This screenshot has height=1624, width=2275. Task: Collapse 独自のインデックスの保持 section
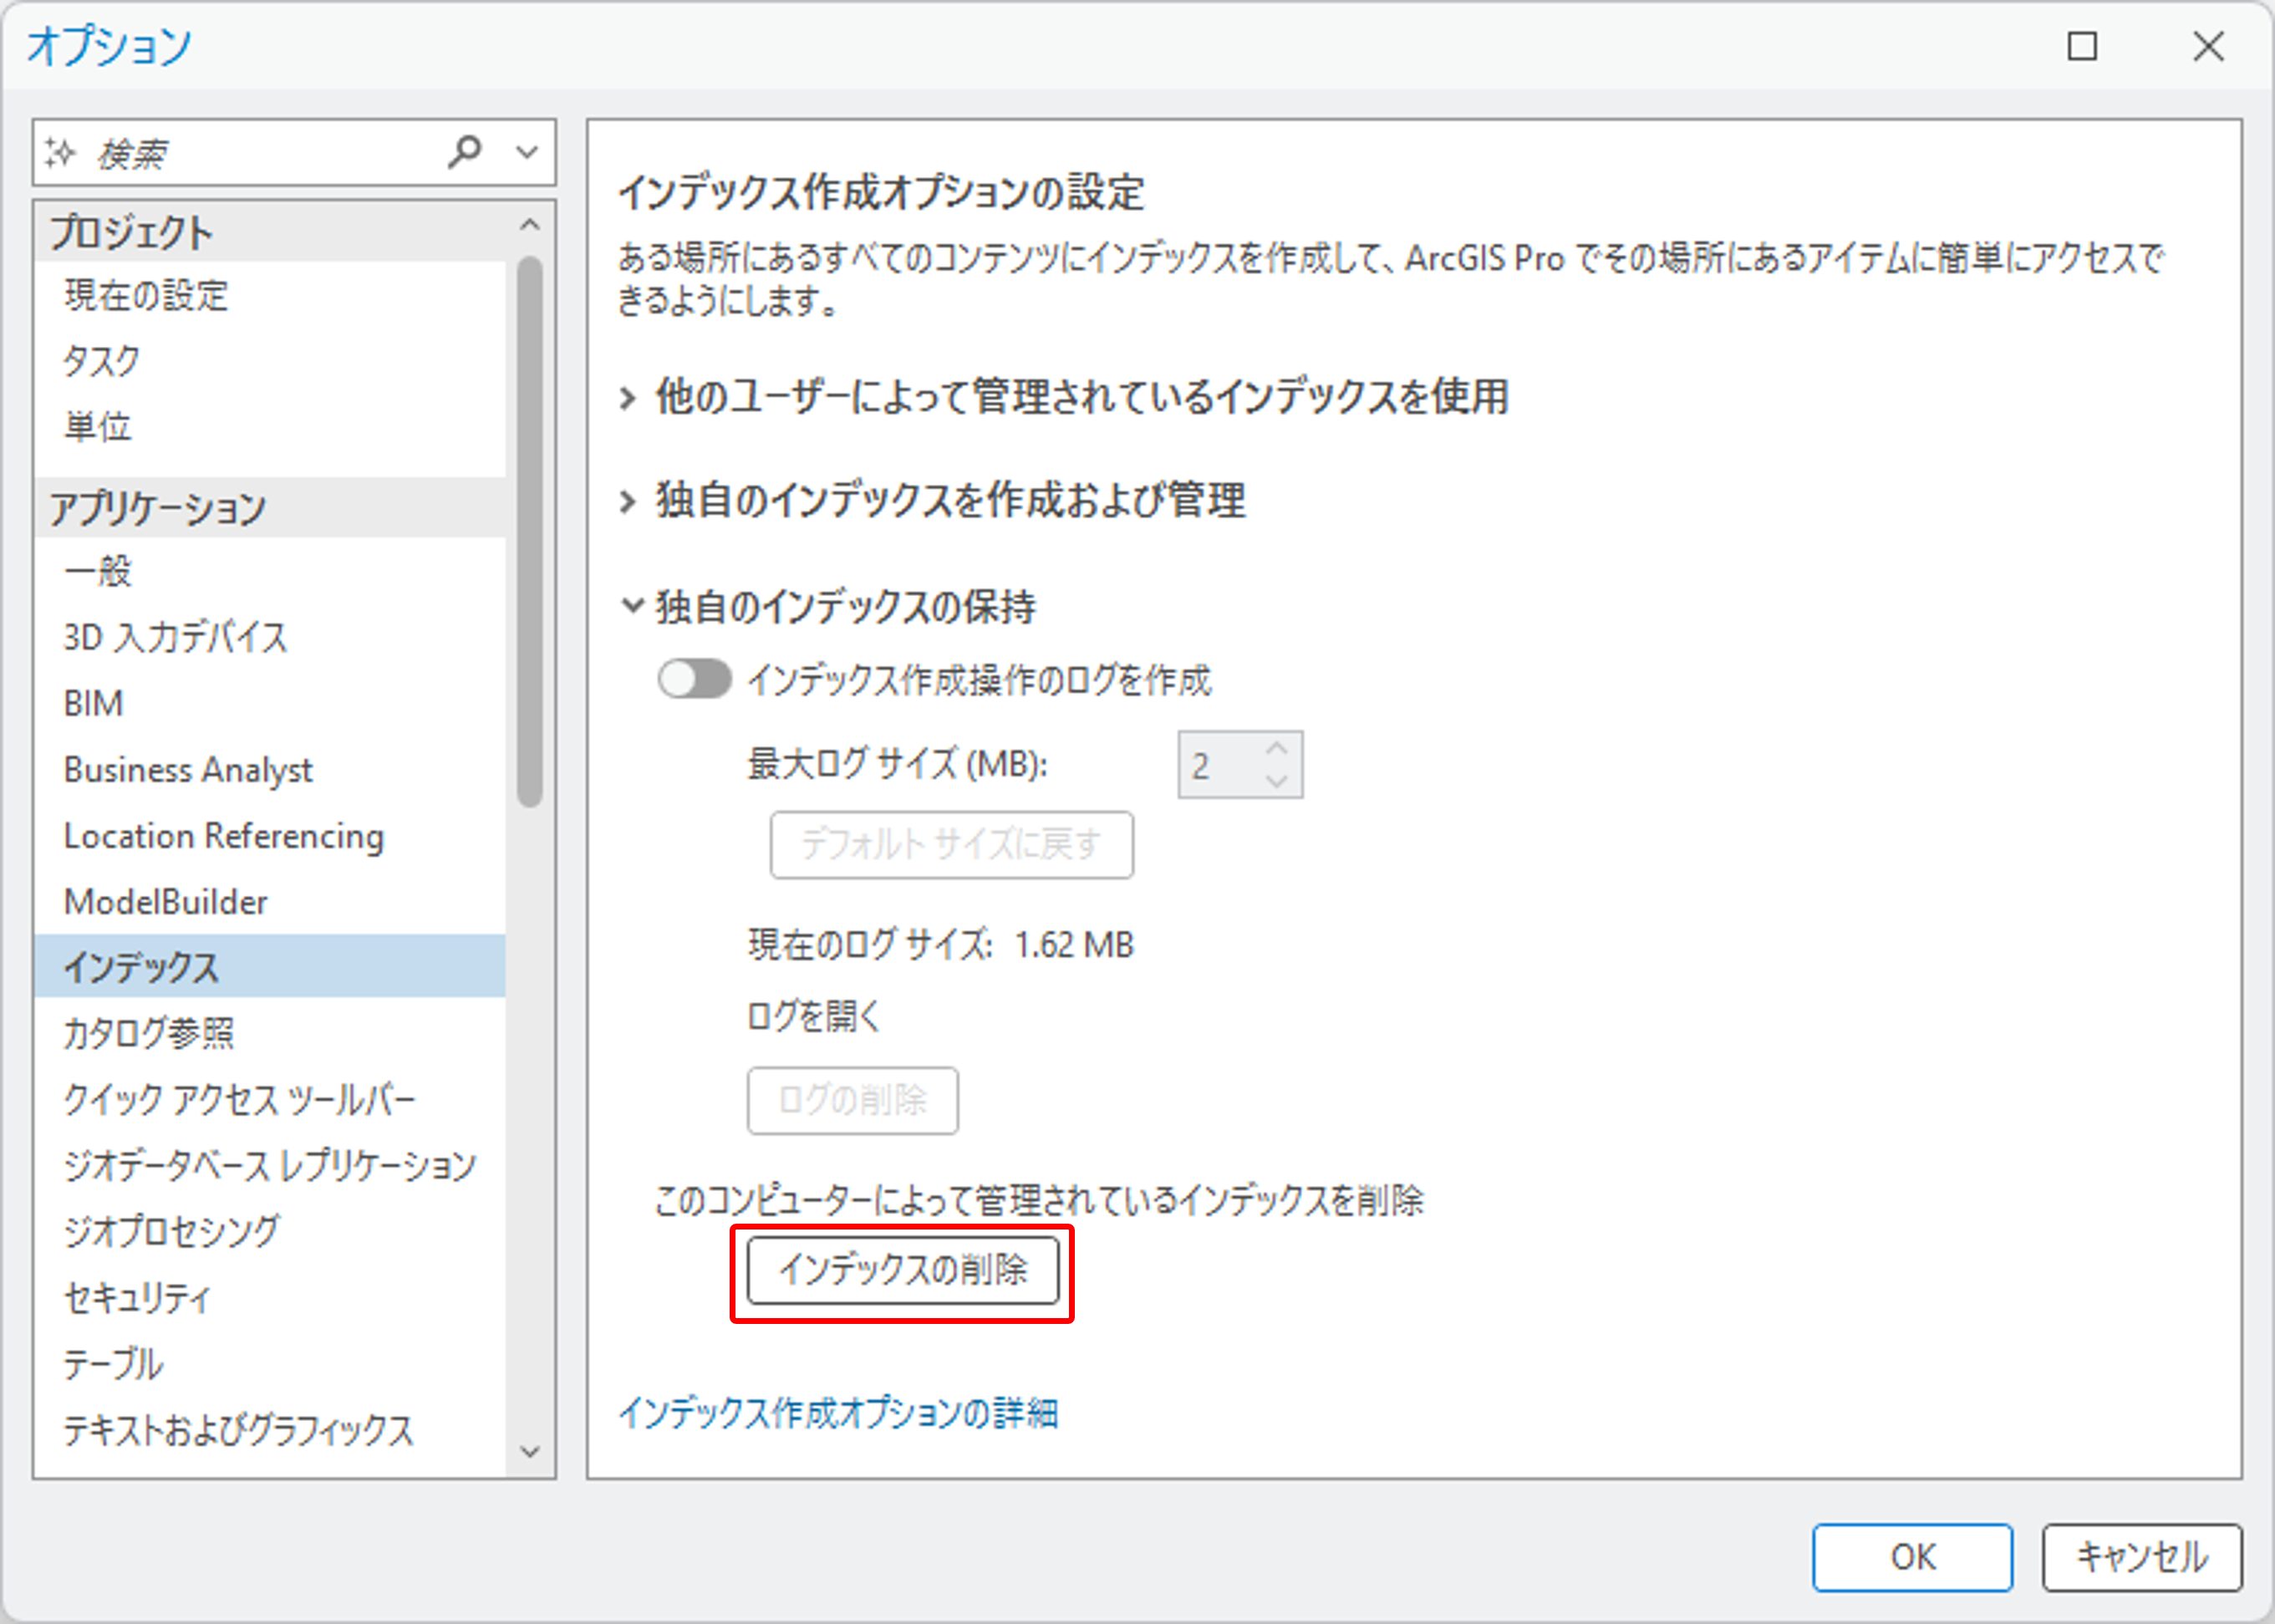(x=631, y=606)
